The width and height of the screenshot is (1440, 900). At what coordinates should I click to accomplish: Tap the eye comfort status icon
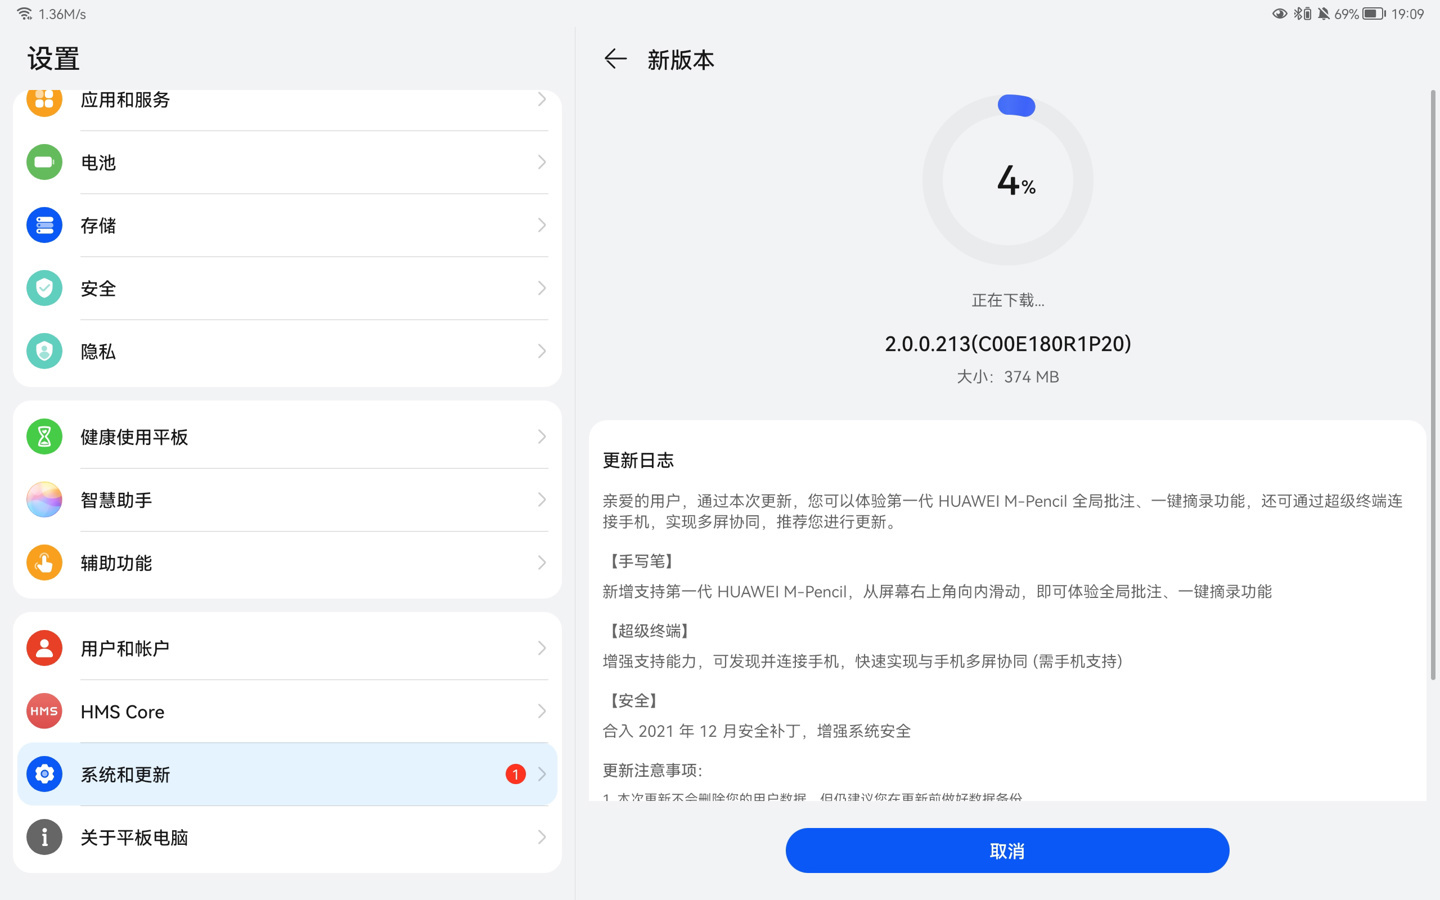[x=1279, y=14]
